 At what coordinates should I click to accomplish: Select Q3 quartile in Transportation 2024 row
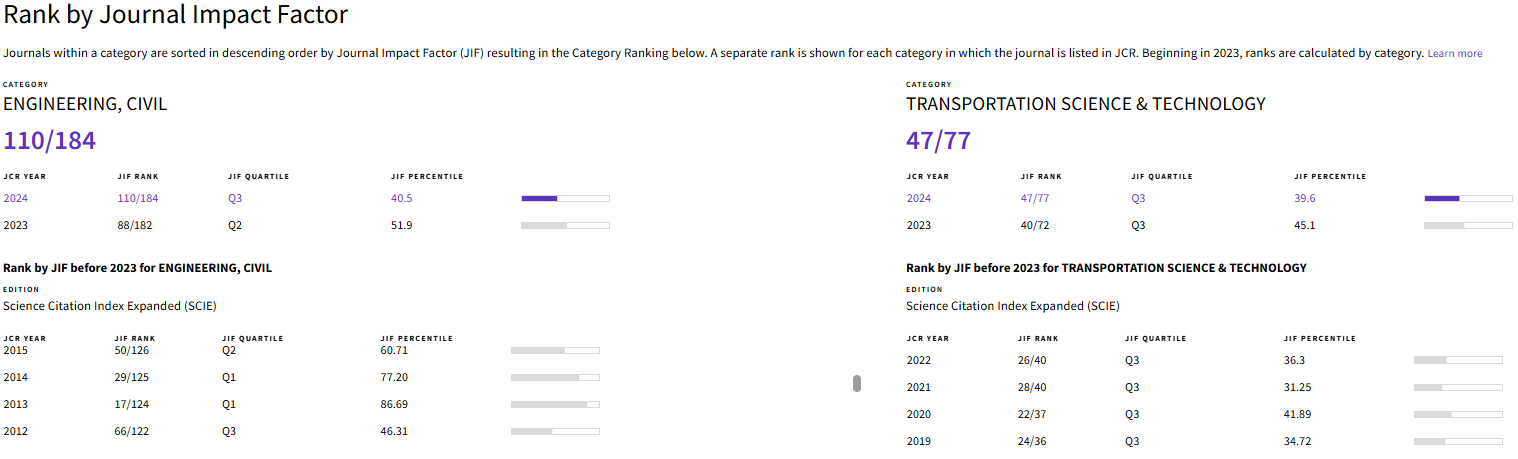click(1138, 198)
